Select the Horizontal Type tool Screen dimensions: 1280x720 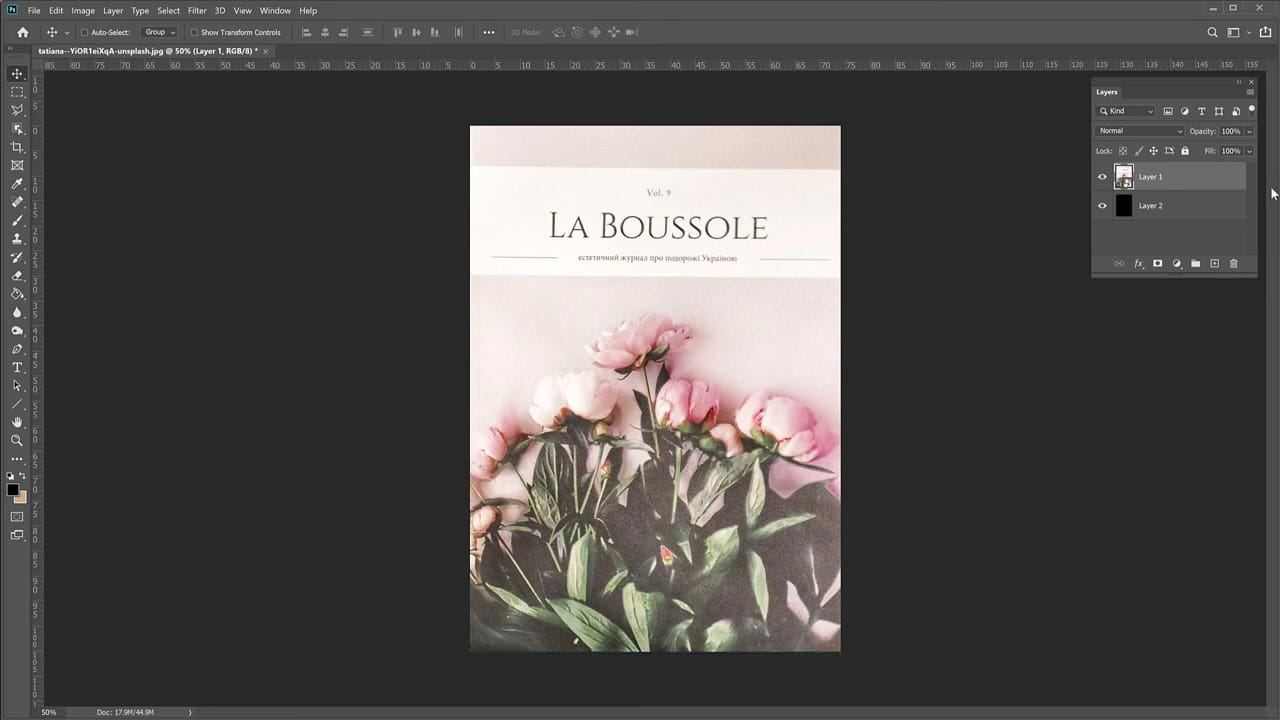point(17,367)
